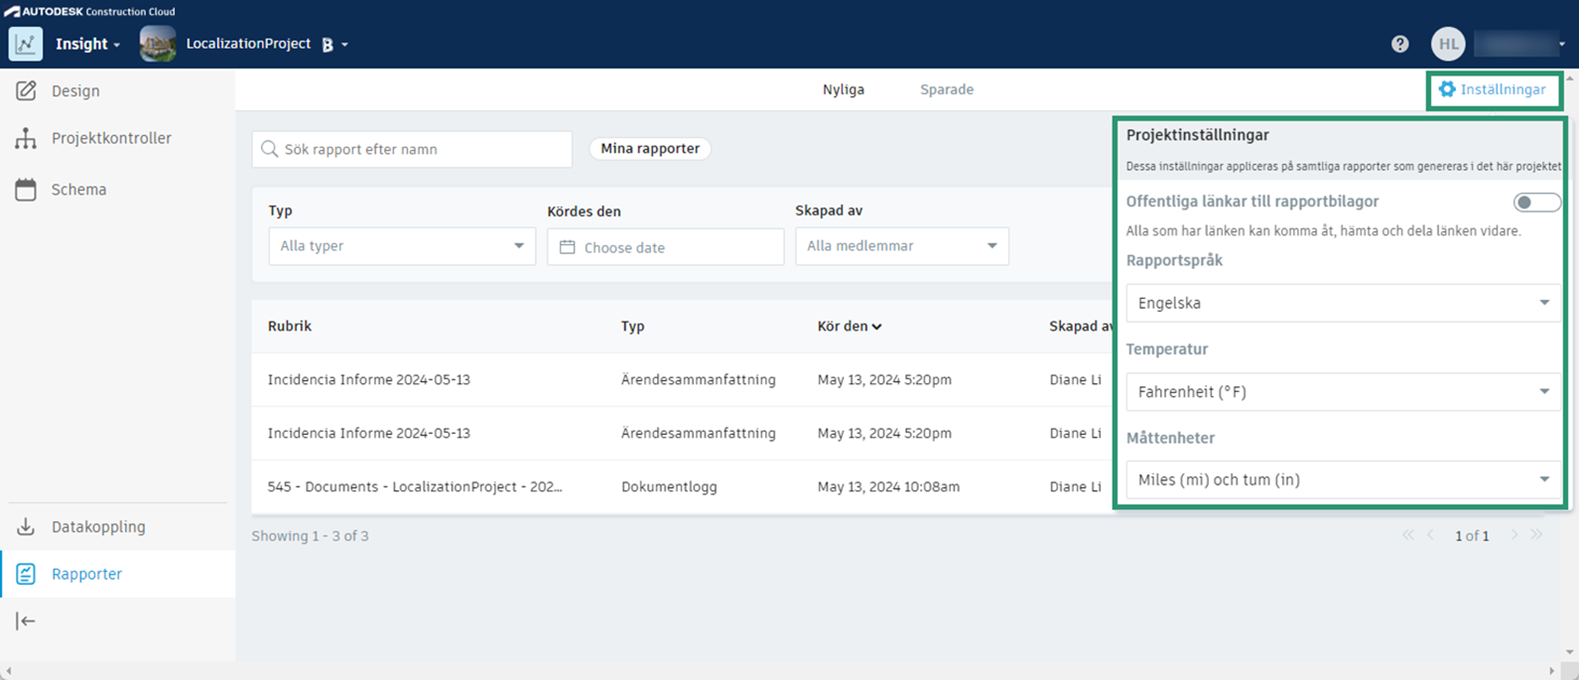Open the help question mark icon
The width and height of the screenshot is (1579, 680).
[x=1400, y=44]
